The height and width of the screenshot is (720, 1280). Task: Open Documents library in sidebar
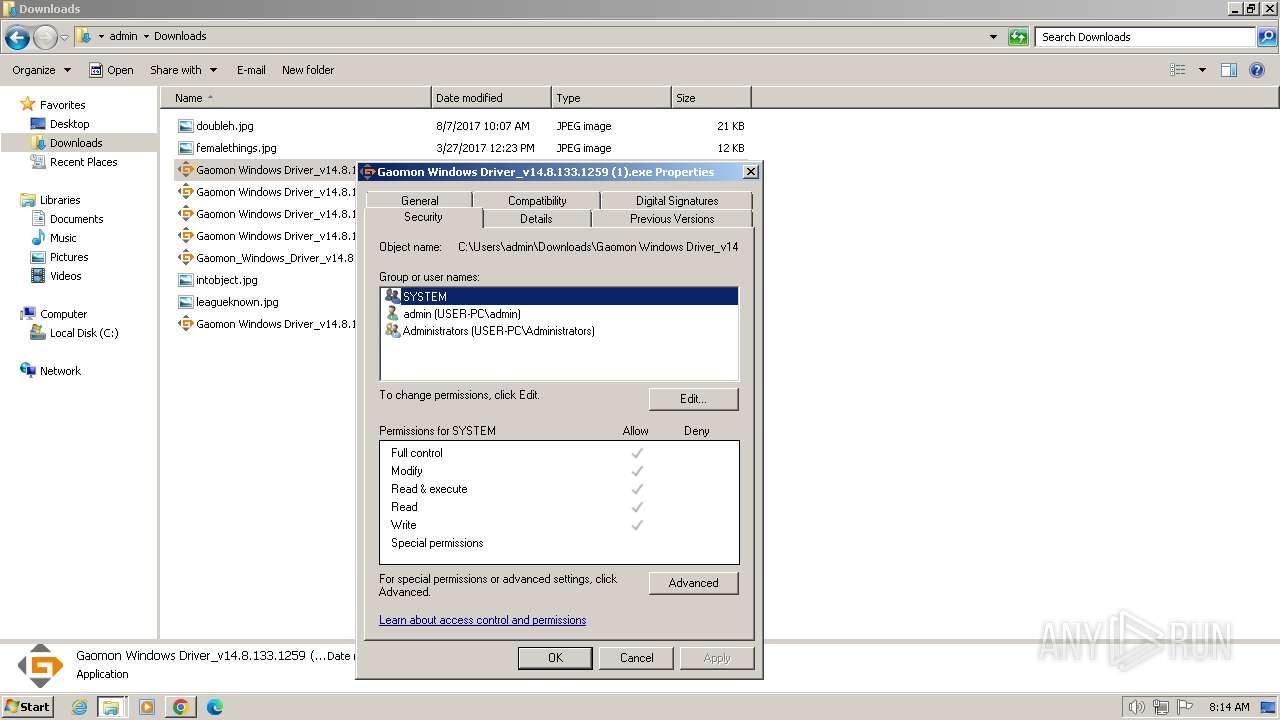(76, 219)
